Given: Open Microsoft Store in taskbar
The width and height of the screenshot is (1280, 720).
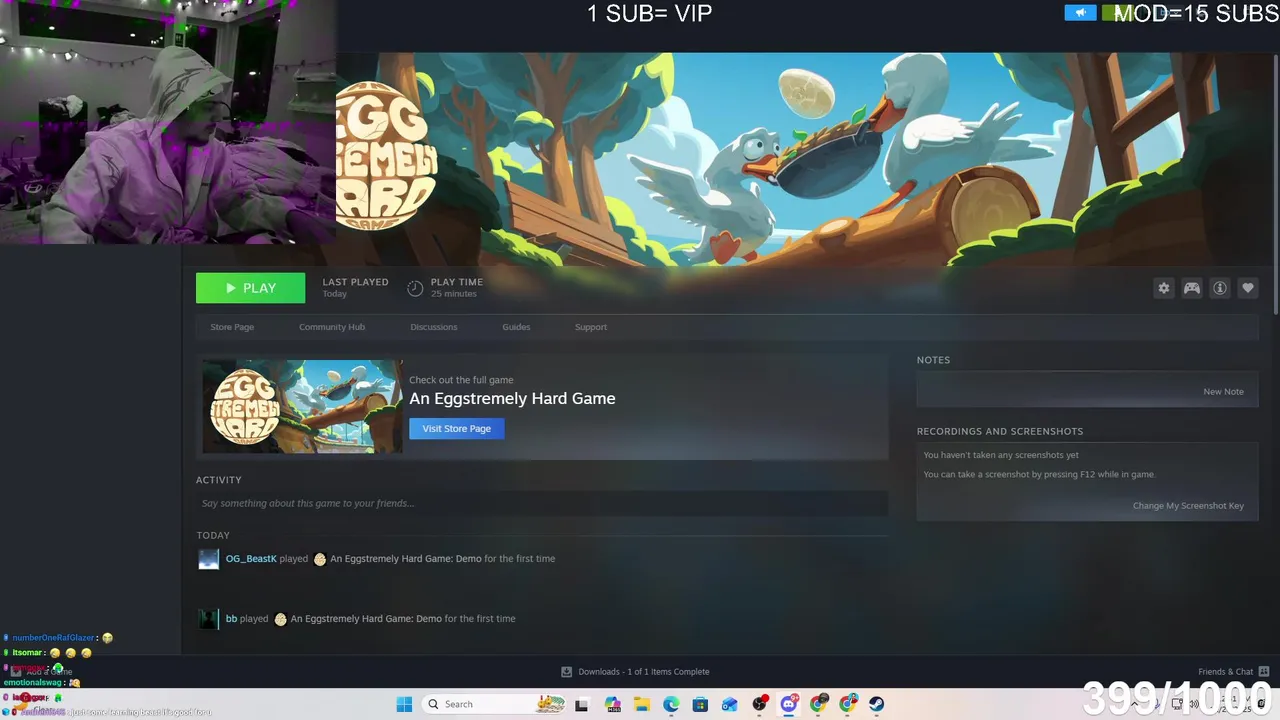Looking at the screenshot, I should tap(700, 704).
